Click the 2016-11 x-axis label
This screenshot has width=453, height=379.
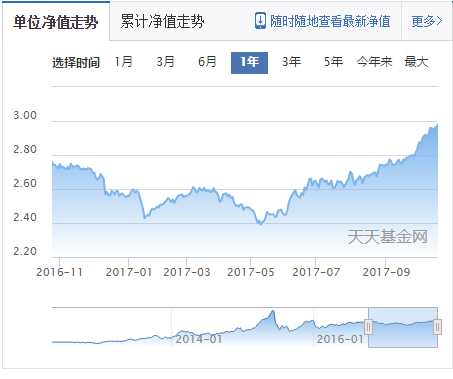click(x=59, y=272)
